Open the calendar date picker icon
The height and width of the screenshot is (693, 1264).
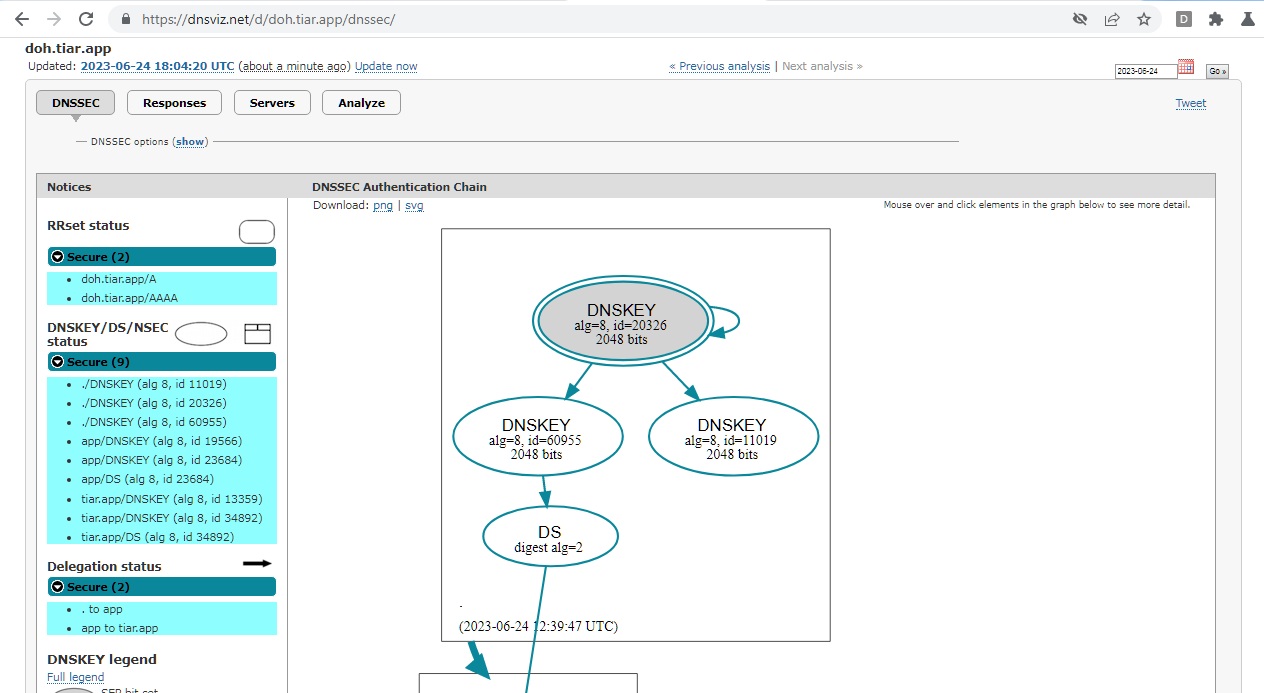point(1186,68)
